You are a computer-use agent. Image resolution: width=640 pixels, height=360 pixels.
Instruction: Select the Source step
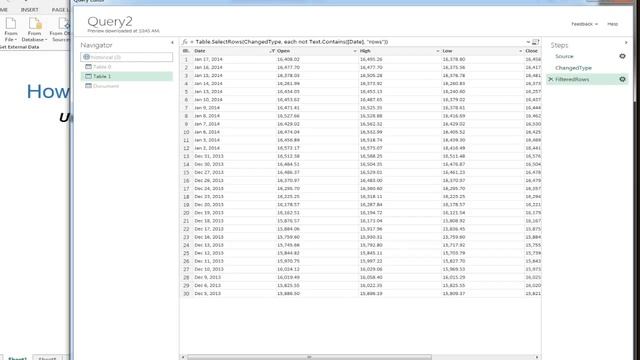click(x=564, y=56)
